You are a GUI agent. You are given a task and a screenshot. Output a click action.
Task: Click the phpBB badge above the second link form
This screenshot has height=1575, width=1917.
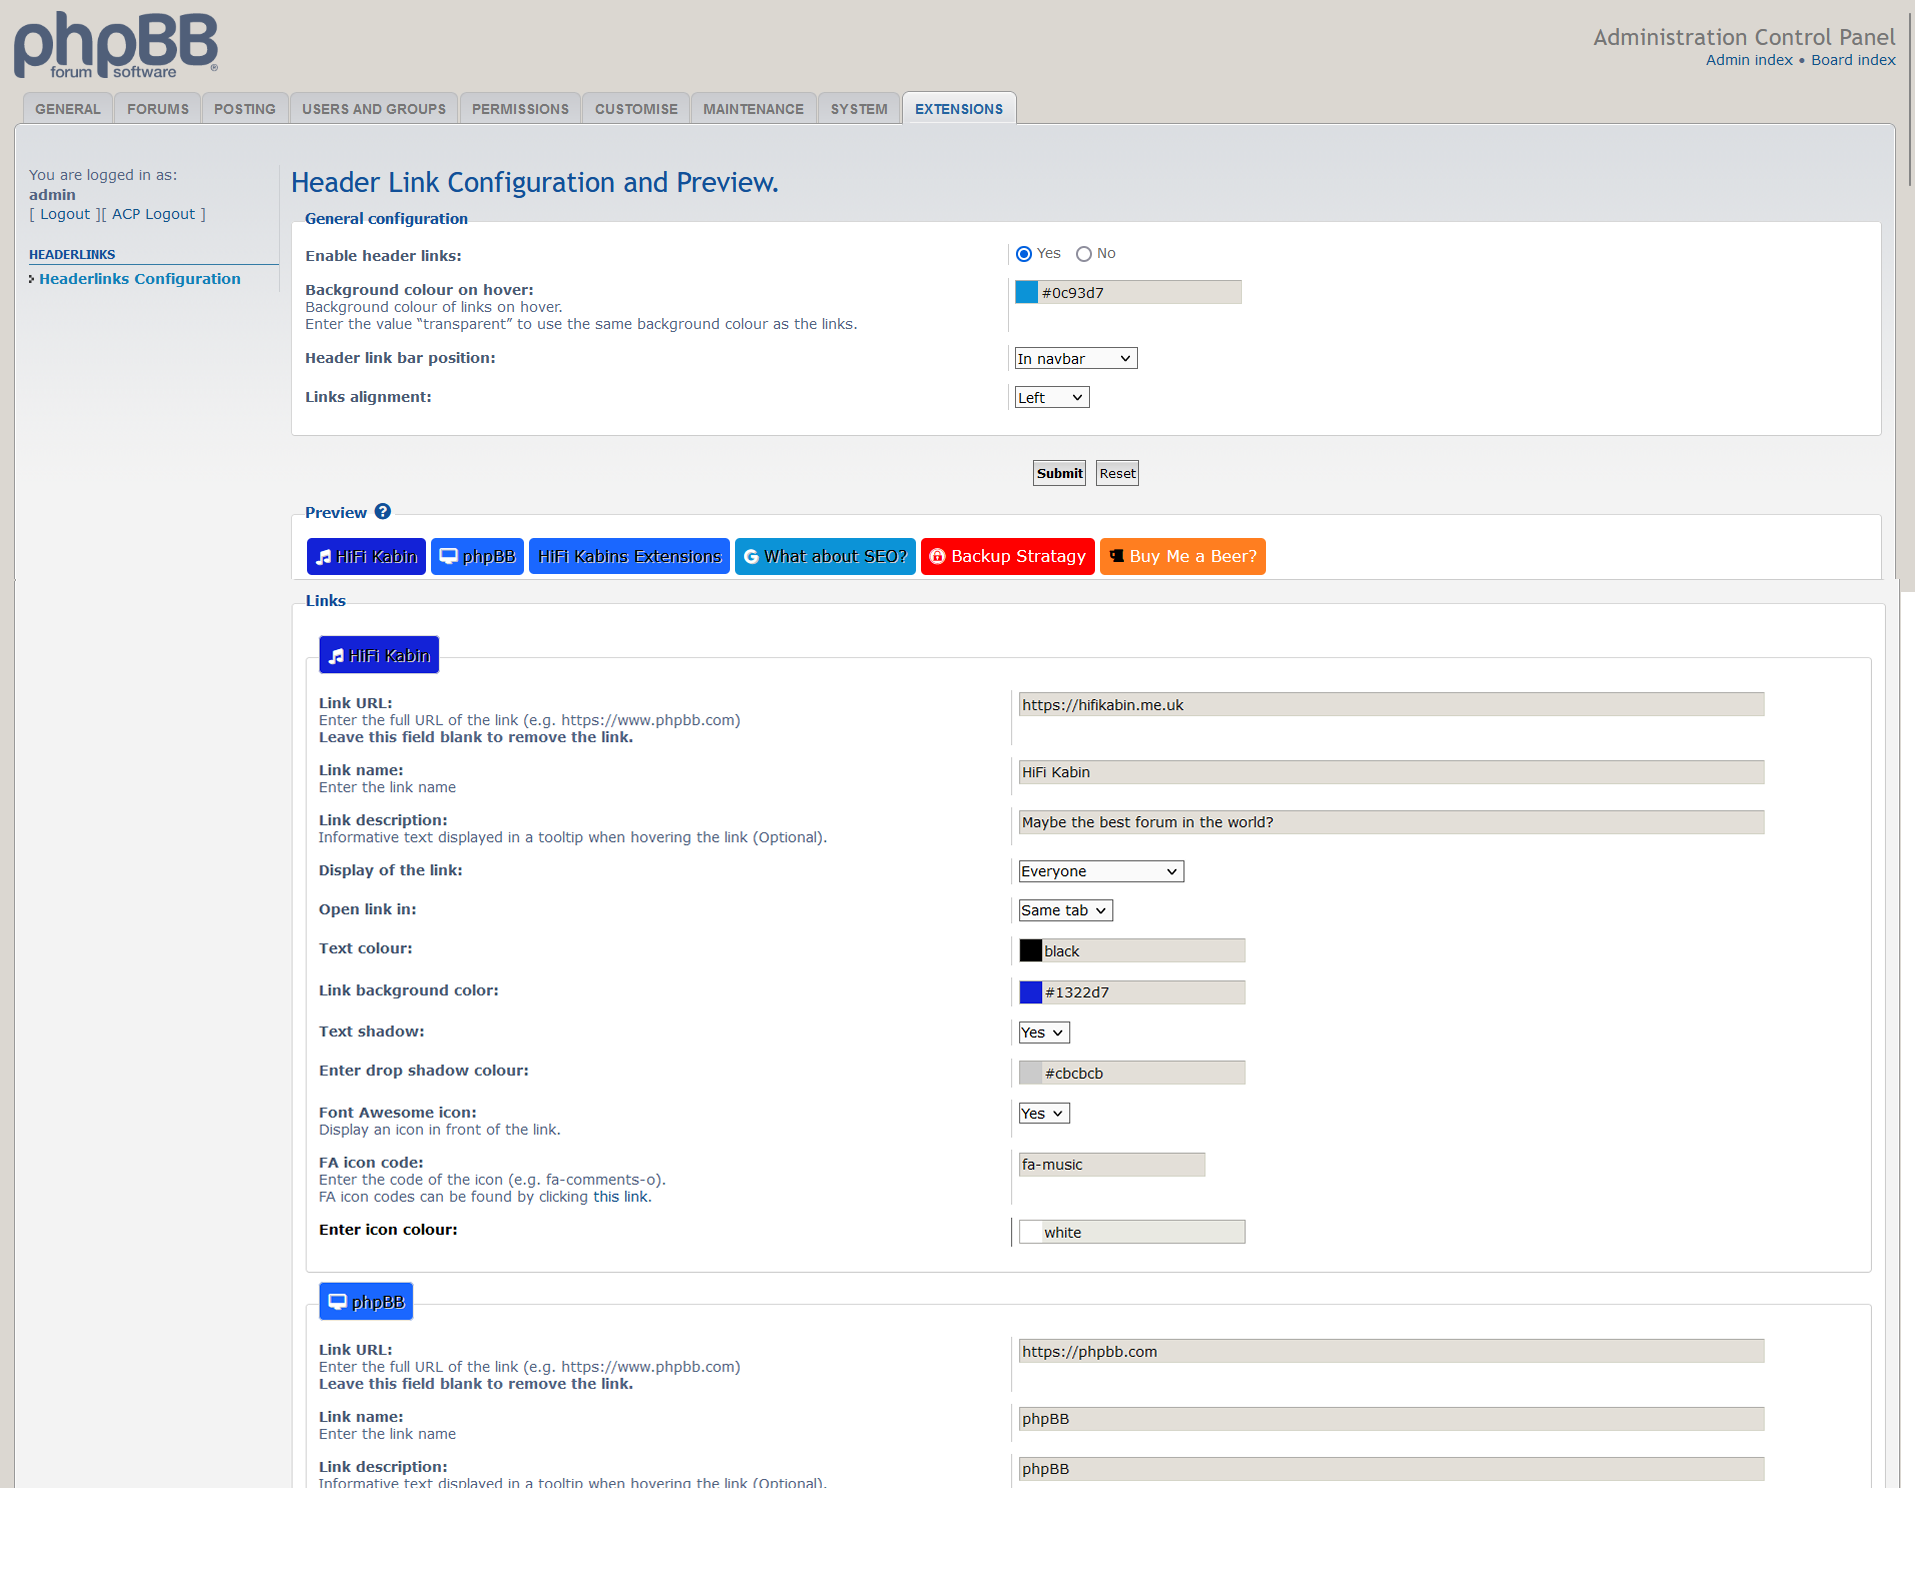(x=366, y=1302)
